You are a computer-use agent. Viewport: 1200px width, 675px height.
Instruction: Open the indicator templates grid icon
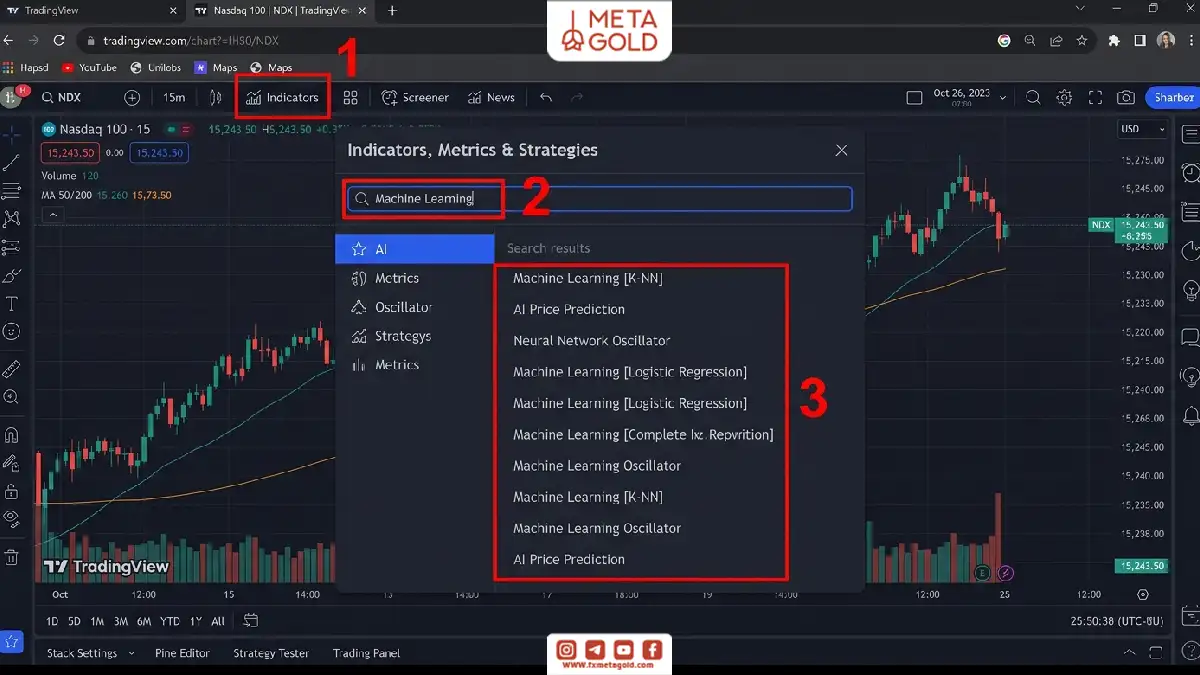350,97
